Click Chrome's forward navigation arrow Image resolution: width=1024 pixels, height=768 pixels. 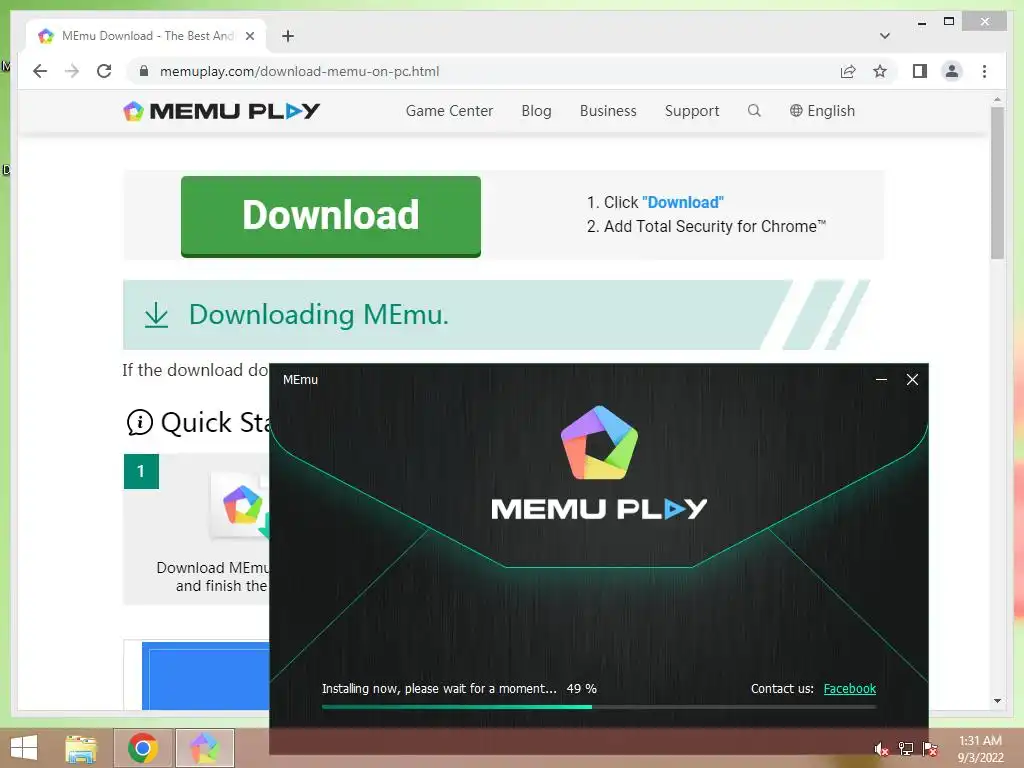pyautogui.click(x=72, y=71)
